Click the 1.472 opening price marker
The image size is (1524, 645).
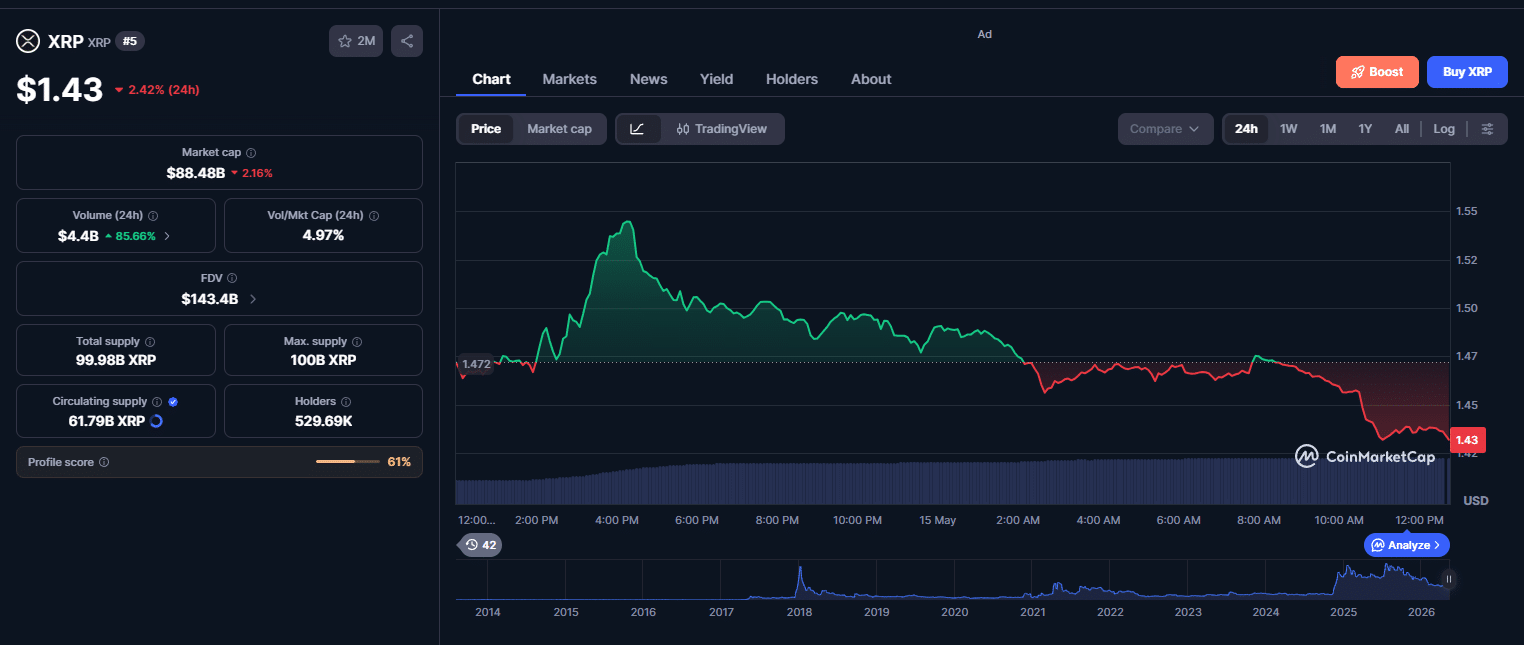tap(476, 364)
